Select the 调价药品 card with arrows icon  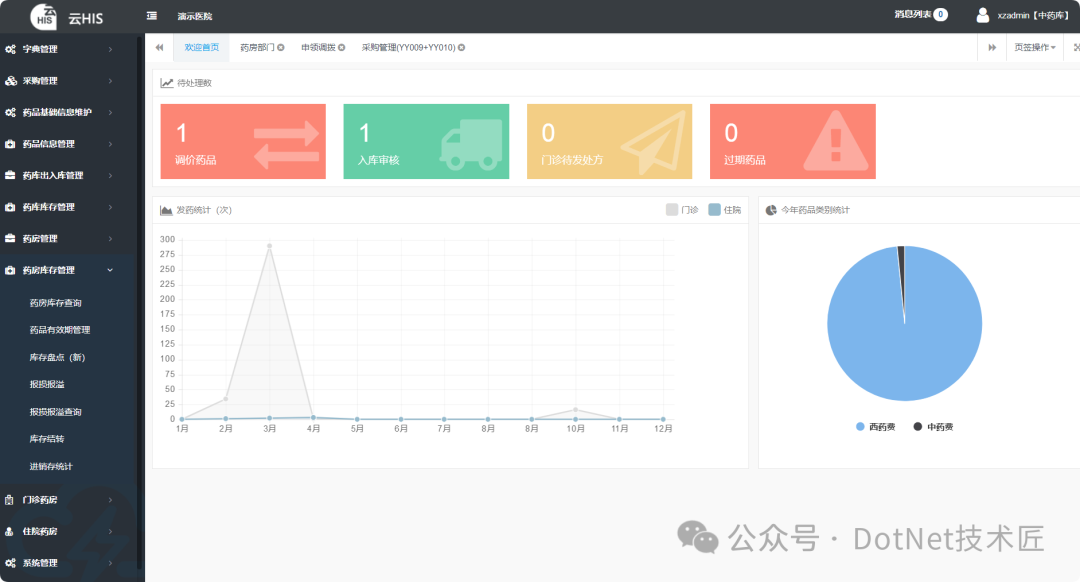(x=242, y=141)
